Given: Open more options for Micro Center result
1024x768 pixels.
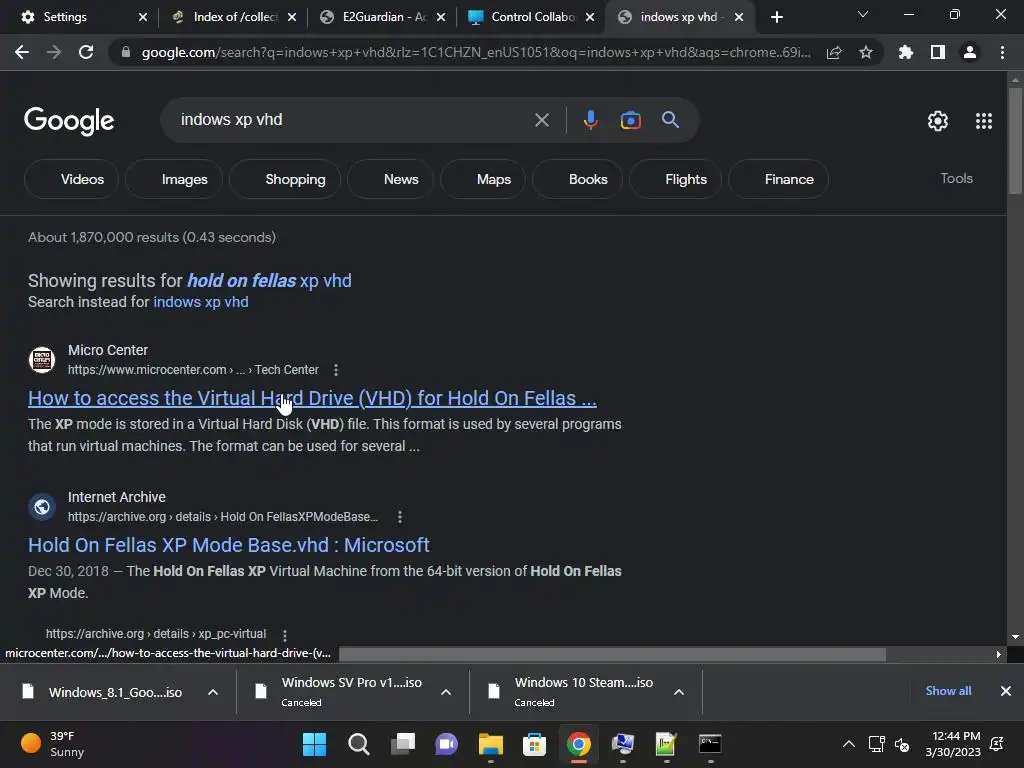Looking at the screenshot, I should pyautogui.click(x=336, y=370).
